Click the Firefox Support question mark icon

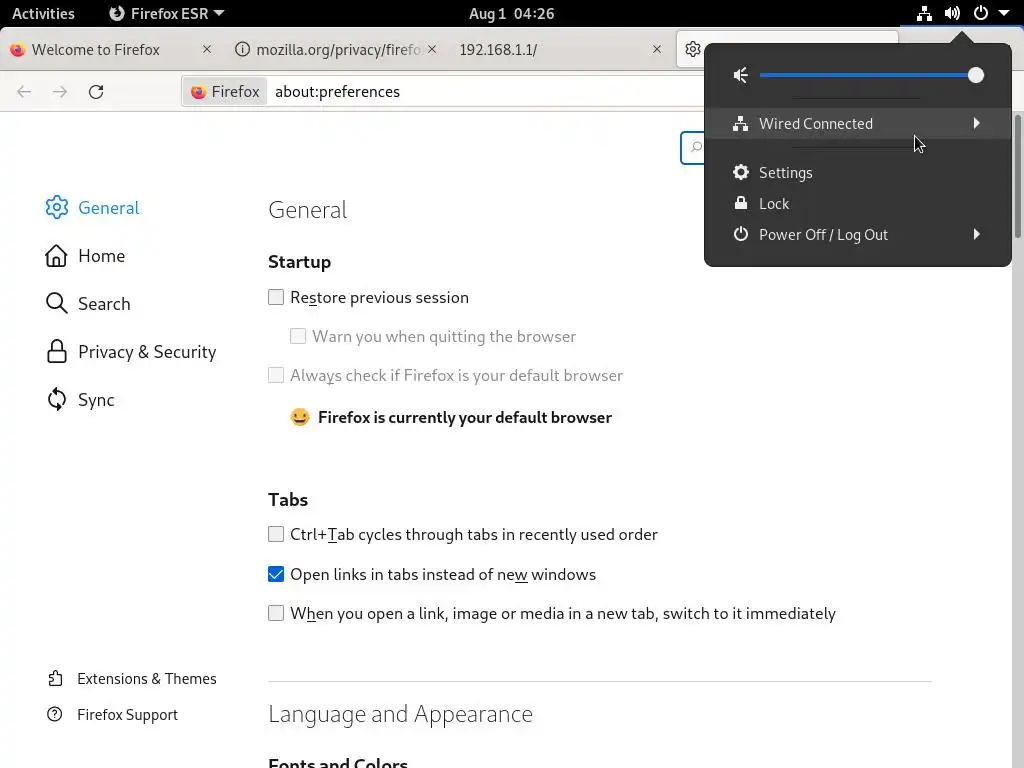[56, 715]
